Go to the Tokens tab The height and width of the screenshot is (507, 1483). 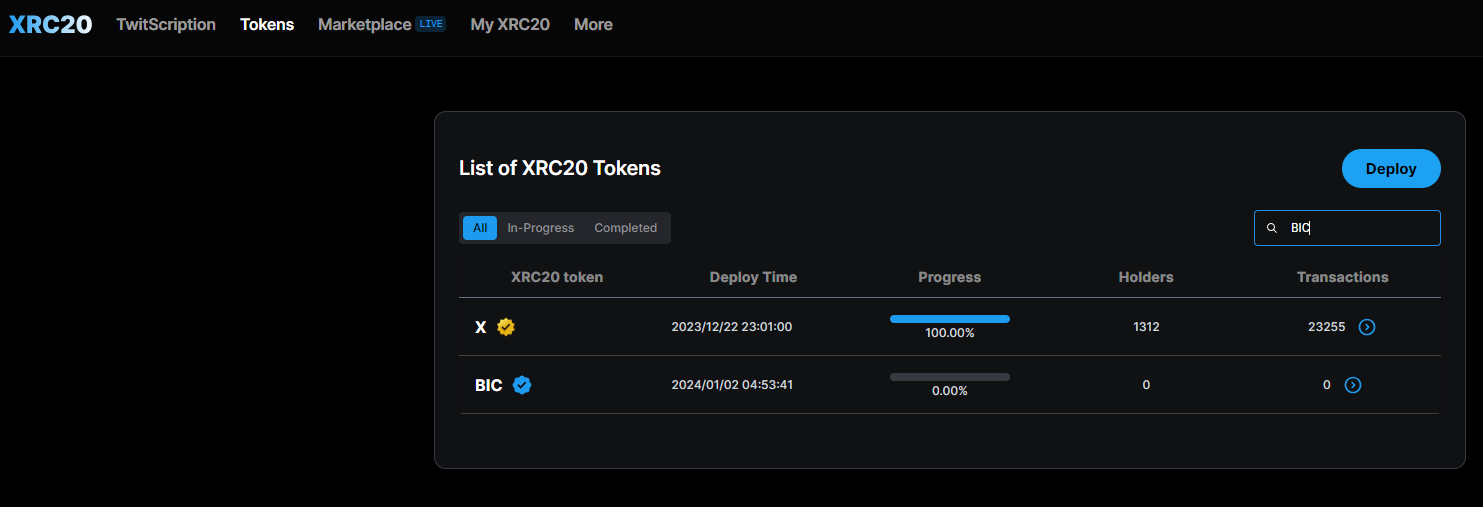pyautogui.click(x=267, y=25)
